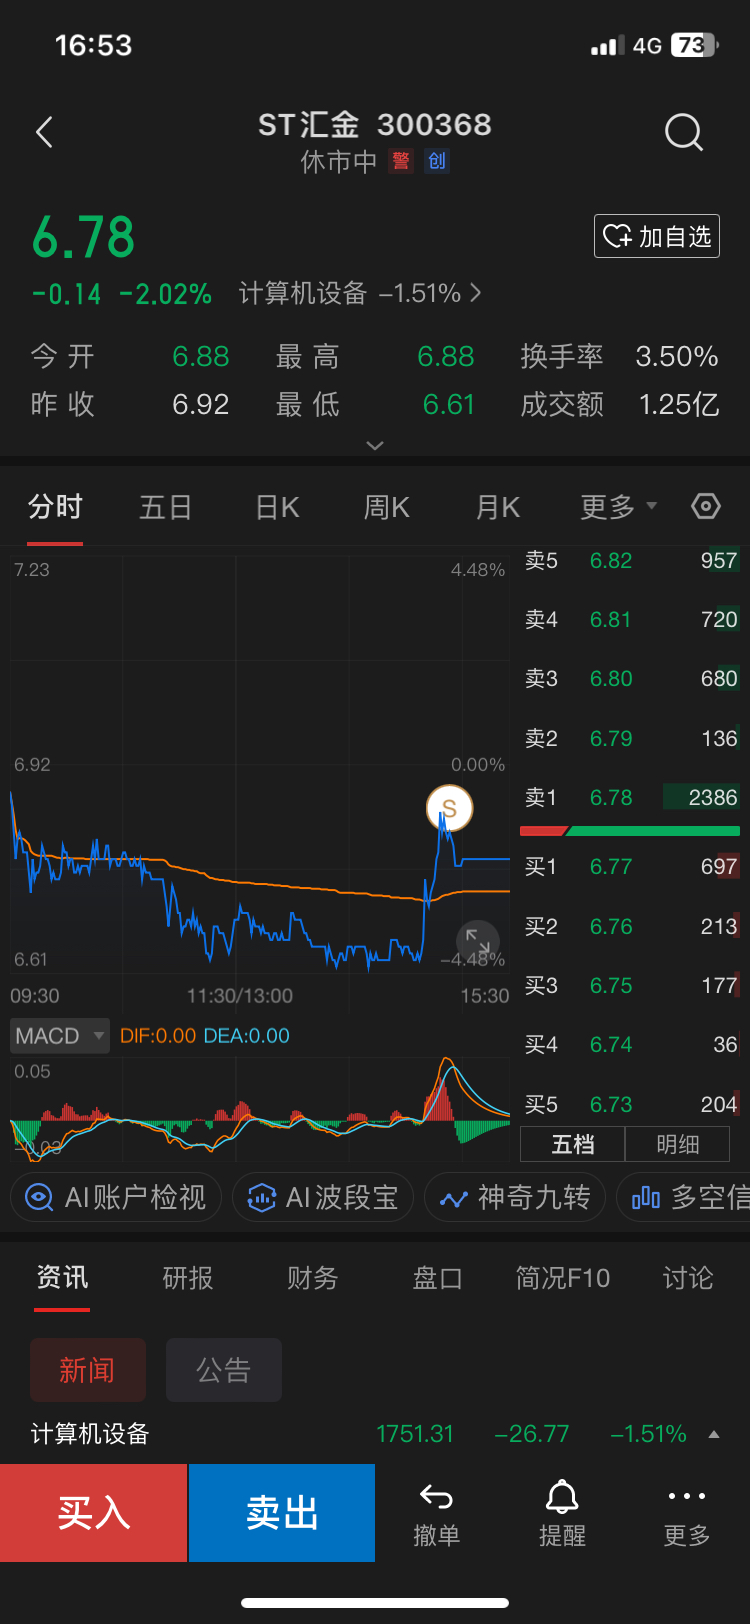Tap stock title ST汇金 300368
This screenshot has width=750, height=1624.
(375, 124)
